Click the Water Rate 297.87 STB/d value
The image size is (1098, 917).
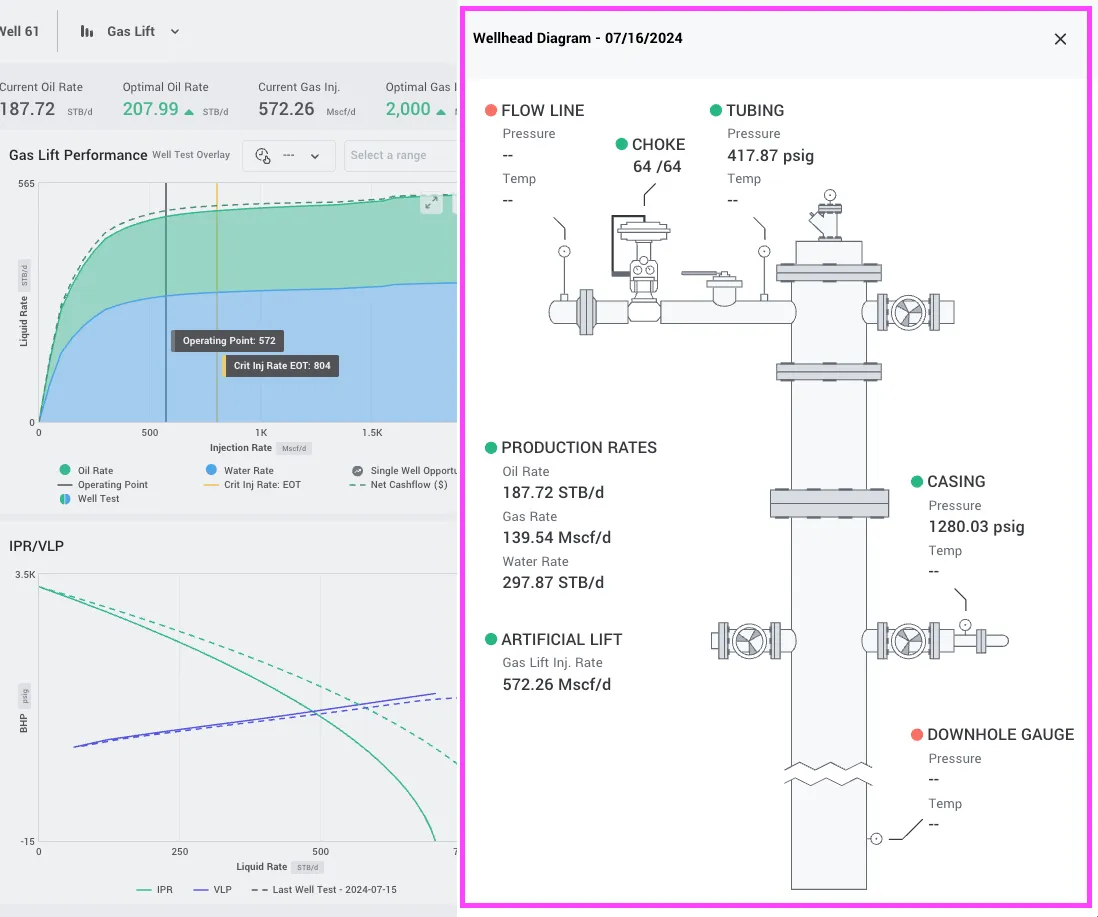coord(553,582)
